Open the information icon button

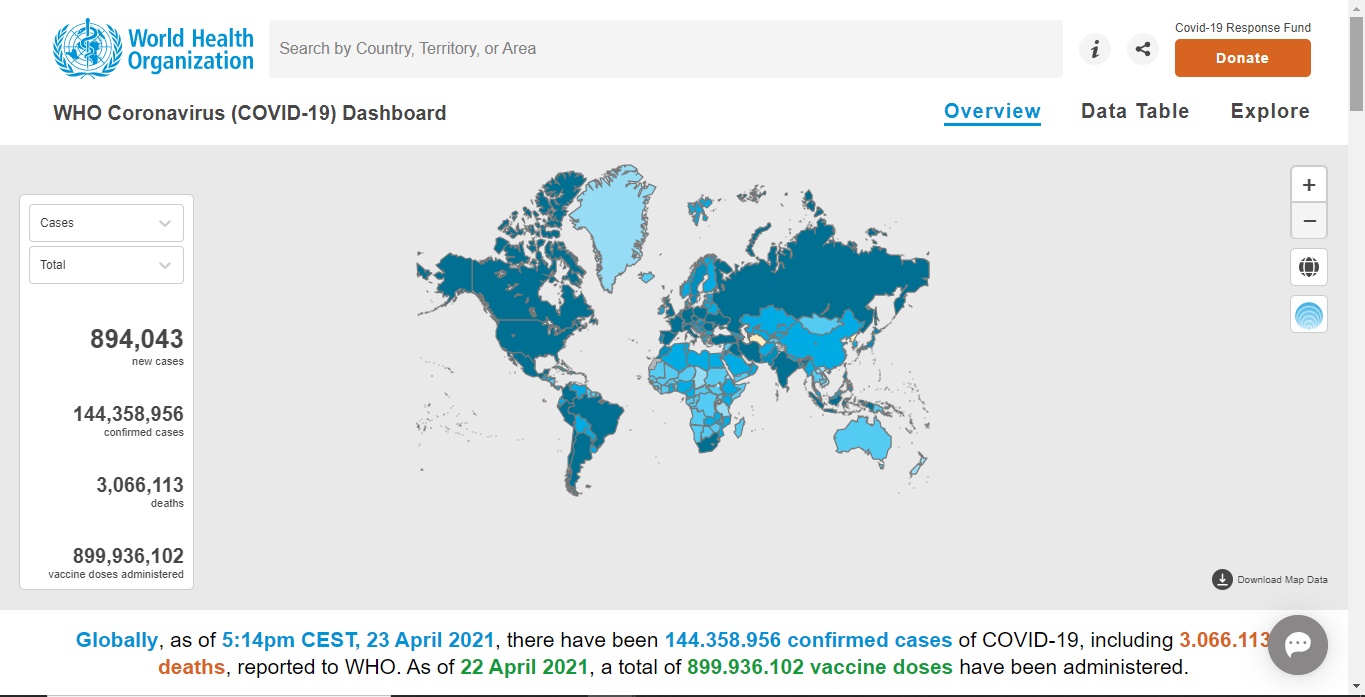click(x=1095, y=49)
